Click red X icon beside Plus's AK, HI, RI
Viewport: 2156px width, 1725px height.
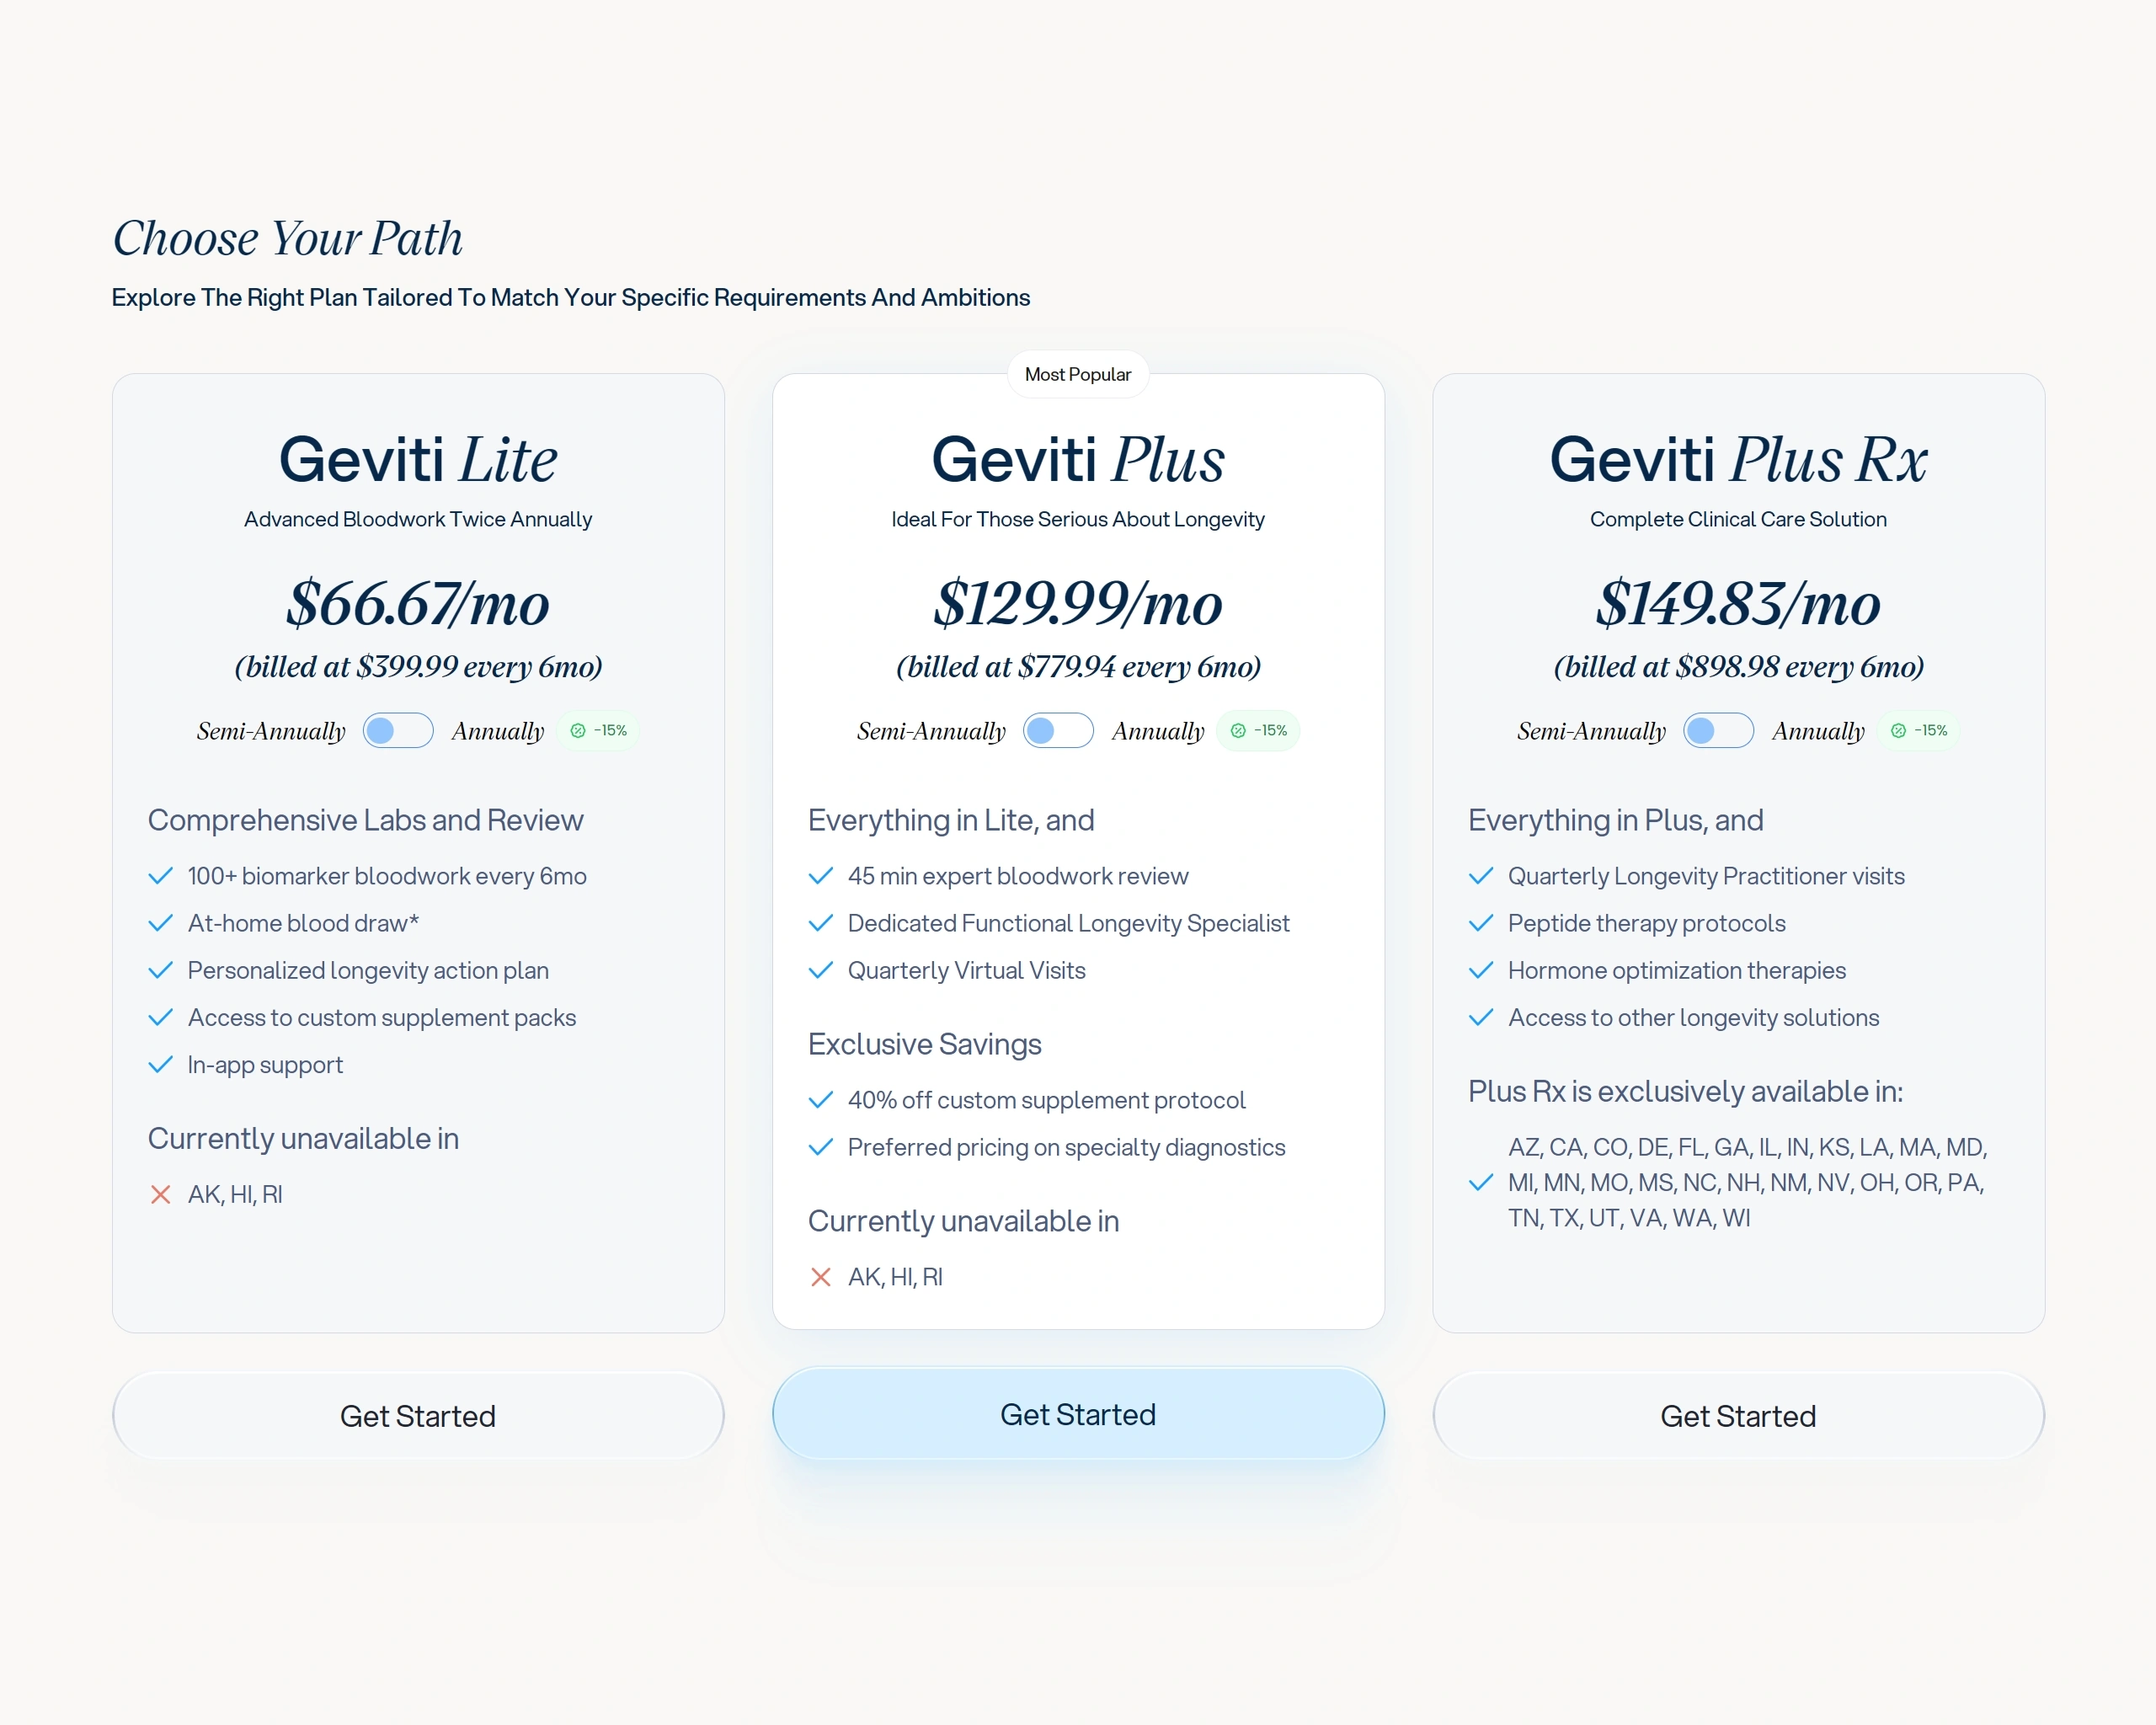820,1277
